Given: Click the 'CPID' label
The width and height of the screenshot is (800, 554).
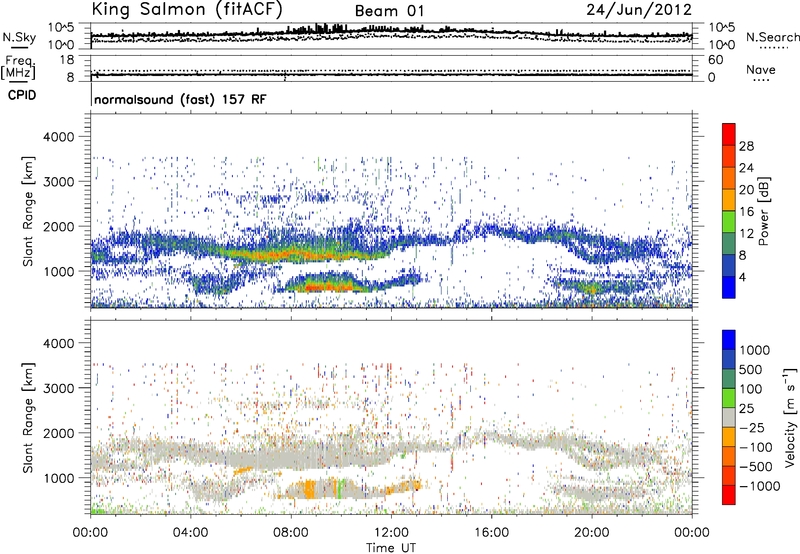Looking at the screenshot, I should (x=22, y=95).
